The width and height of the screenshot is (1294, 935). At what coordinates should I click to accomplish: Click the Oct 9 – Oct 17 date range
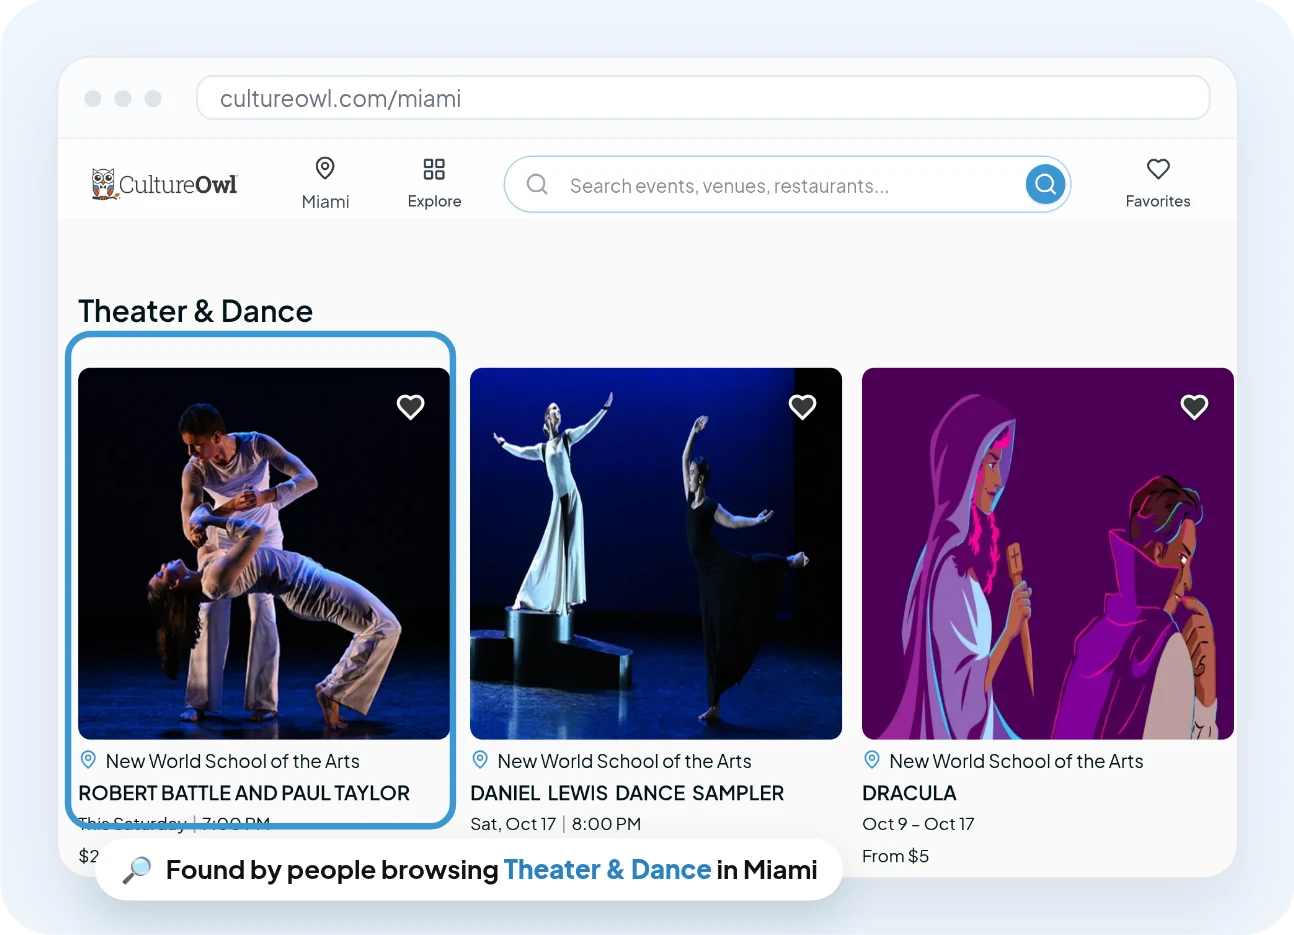click(918, 824)
